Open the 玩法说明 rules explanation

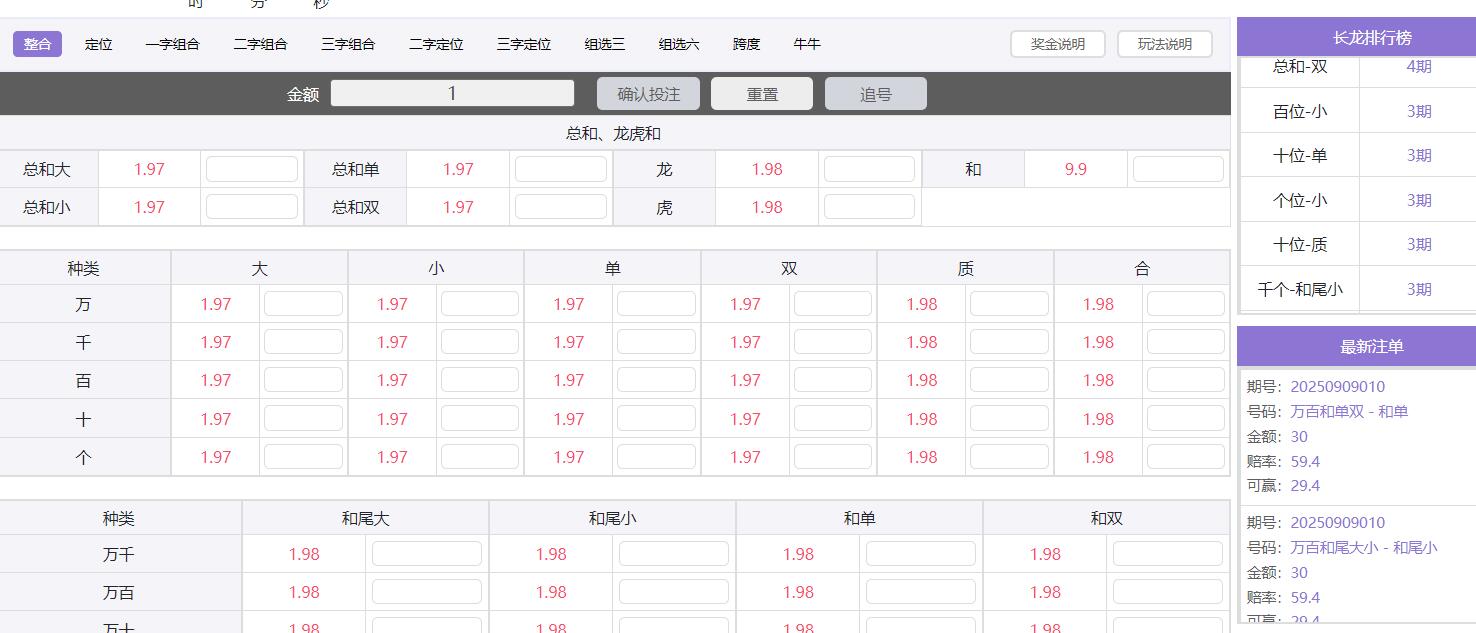tap(1164, 44)
